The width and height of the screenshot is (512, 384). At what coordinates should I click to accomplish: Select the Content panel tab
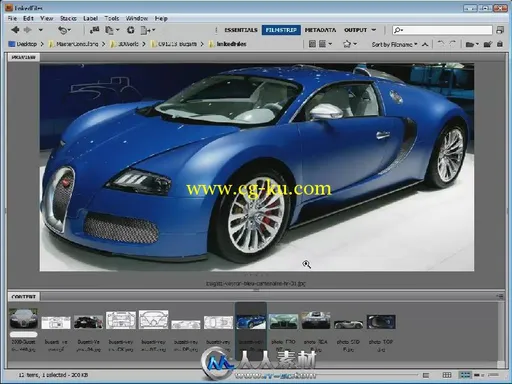pos(24,296)
